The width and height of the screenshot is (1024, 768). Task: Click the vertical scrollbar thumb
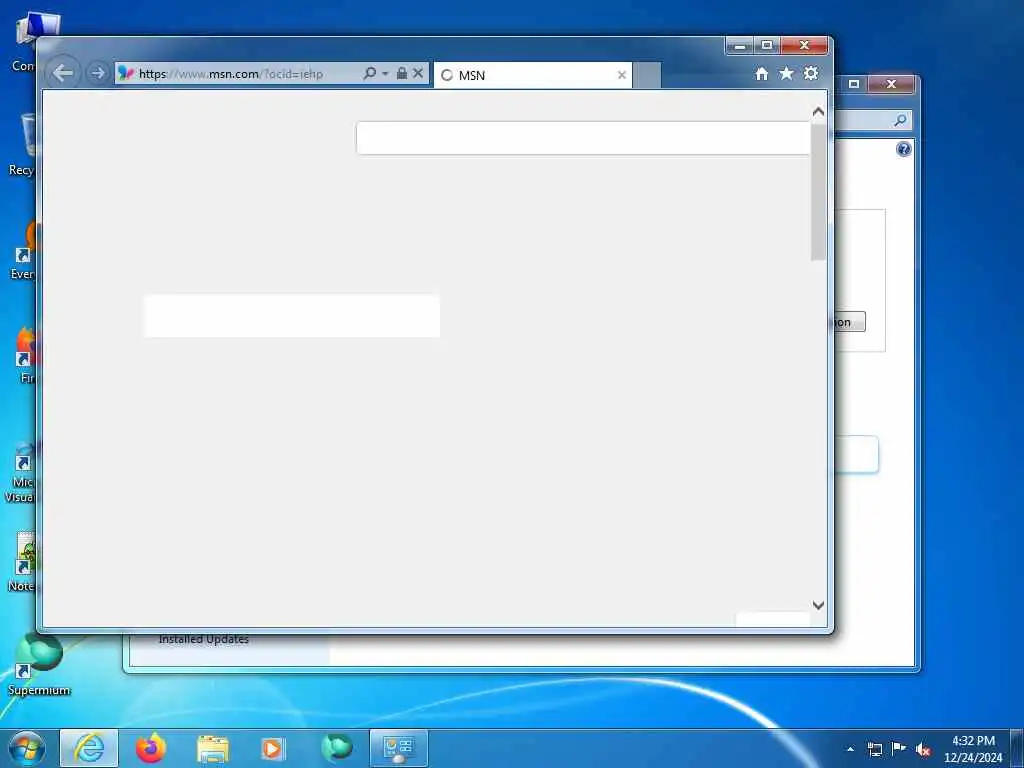(x=818, y=191)
